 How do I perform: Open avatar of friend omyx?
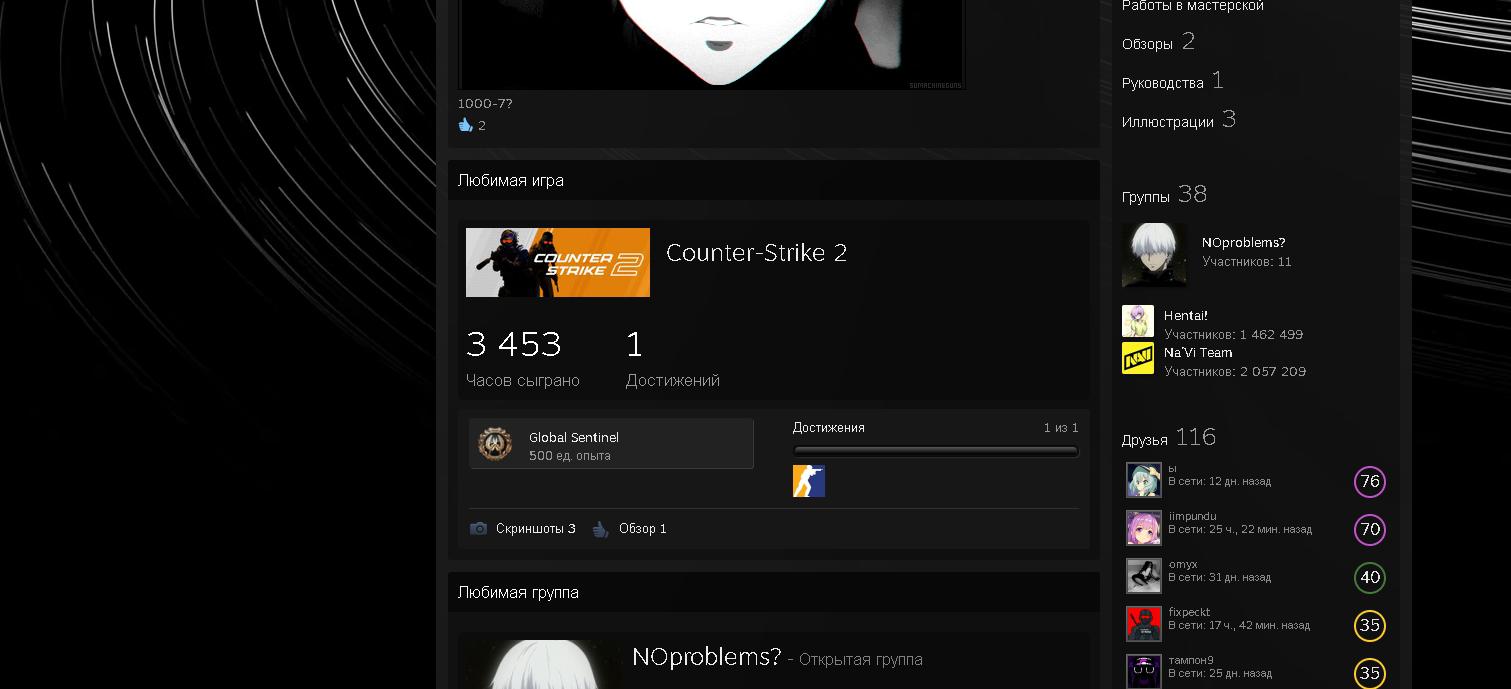[x=1144, y=576]
